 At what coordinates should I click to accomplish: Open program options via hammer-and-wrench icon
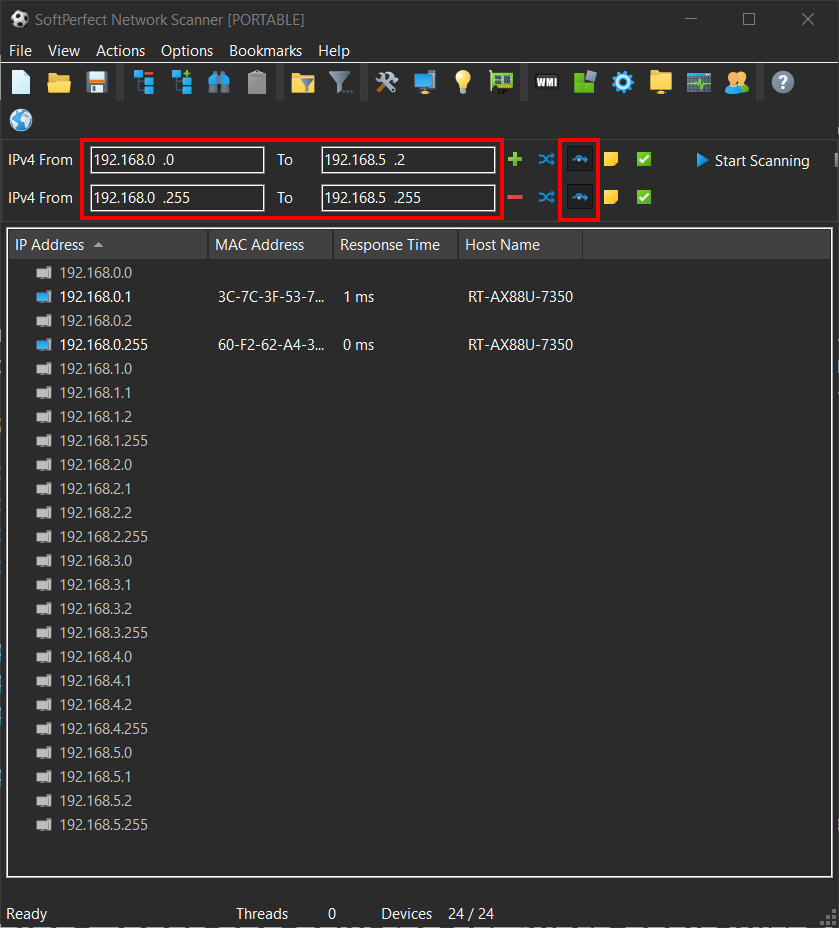(387, 82)
